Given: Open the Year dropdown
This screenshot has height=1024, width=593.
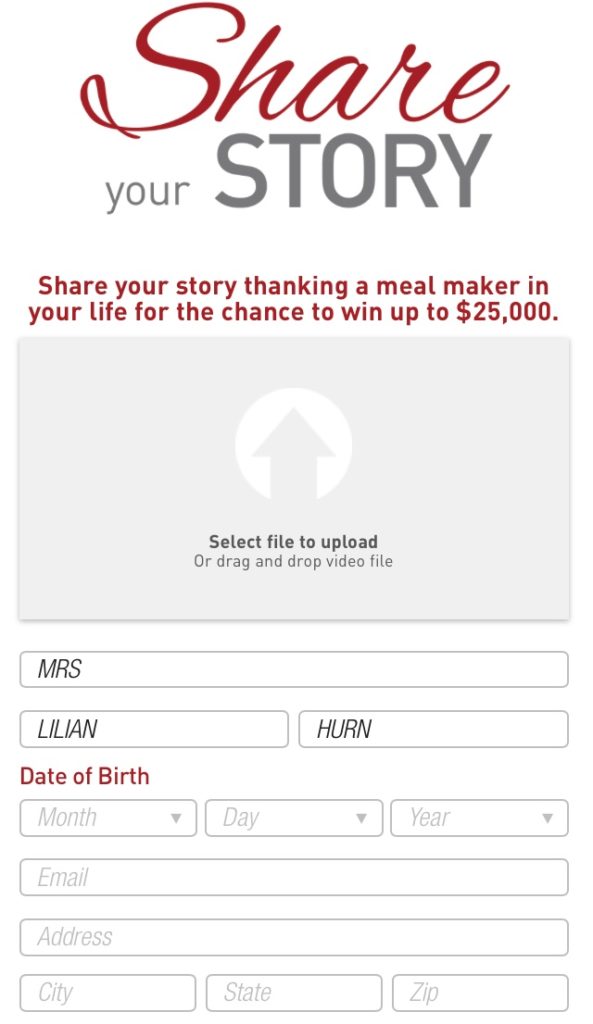Looking at the screenshot, I should point(479,818).
